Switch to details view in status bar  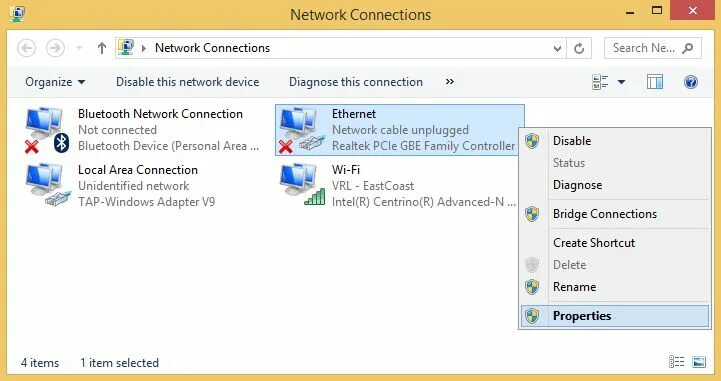(x=676, y=362)
